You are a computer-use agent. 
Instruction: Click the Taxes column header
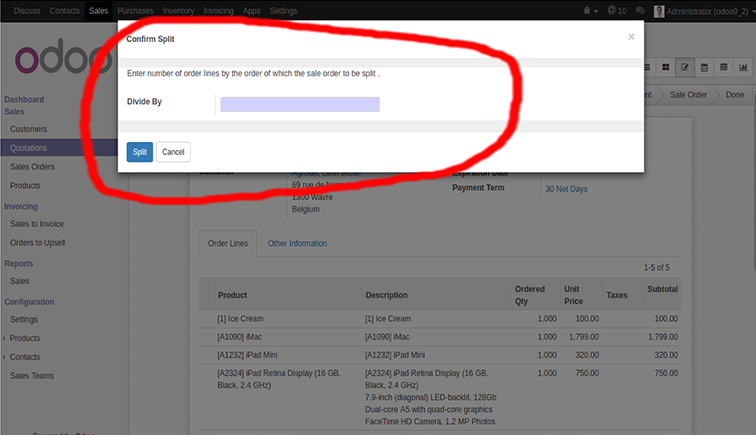point(617,295)
